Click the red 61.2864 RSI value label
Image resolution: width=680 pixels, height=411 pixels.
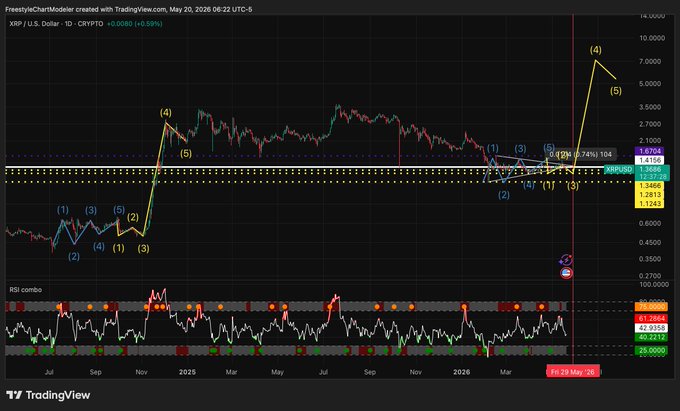pyautogui.click(x=652, y=318)
